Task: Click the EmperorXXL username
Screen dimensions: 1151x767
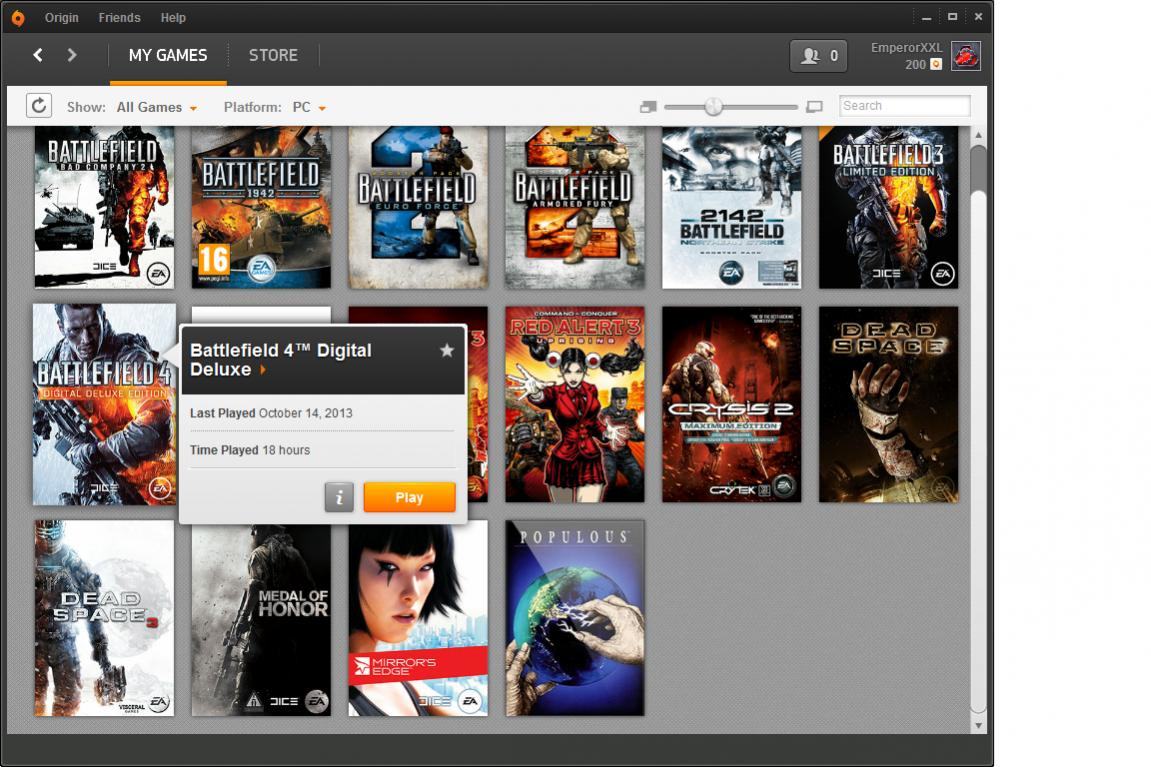Action: pos(906,48)
